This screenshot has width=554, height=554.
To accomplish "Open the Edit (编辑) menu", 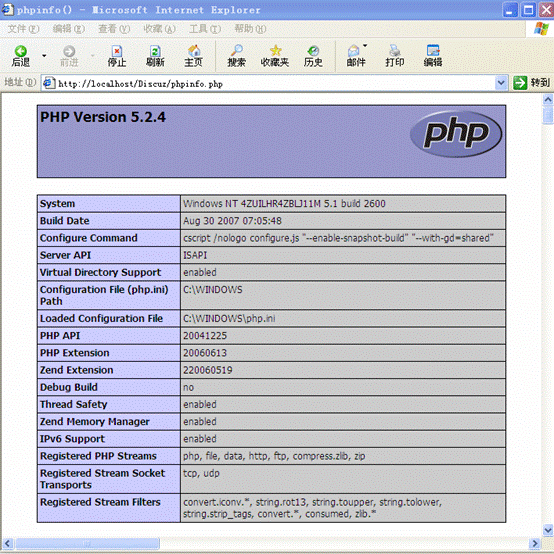I will tap(69, 29).
